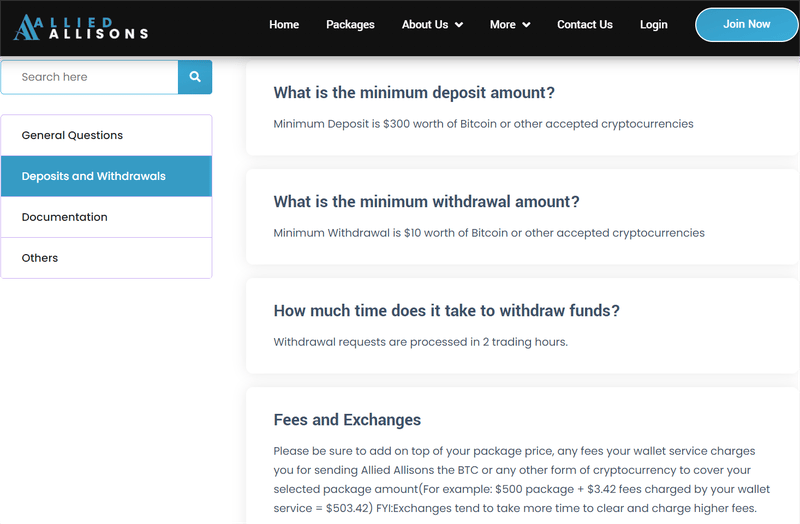Click the magnifier search icon button
This screenshot has width=800, height=524.
(195, 77)
